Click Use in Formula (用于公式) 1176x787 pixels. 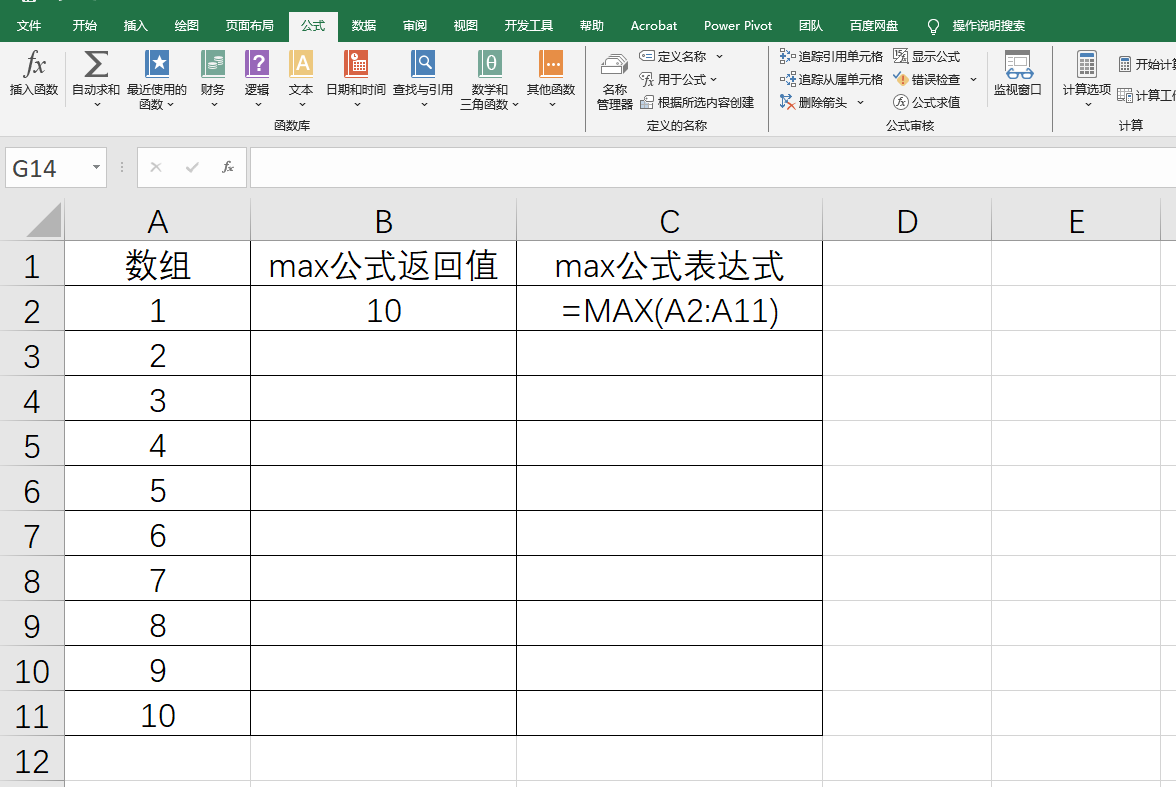pyautogui.click(x=672, y=79)
